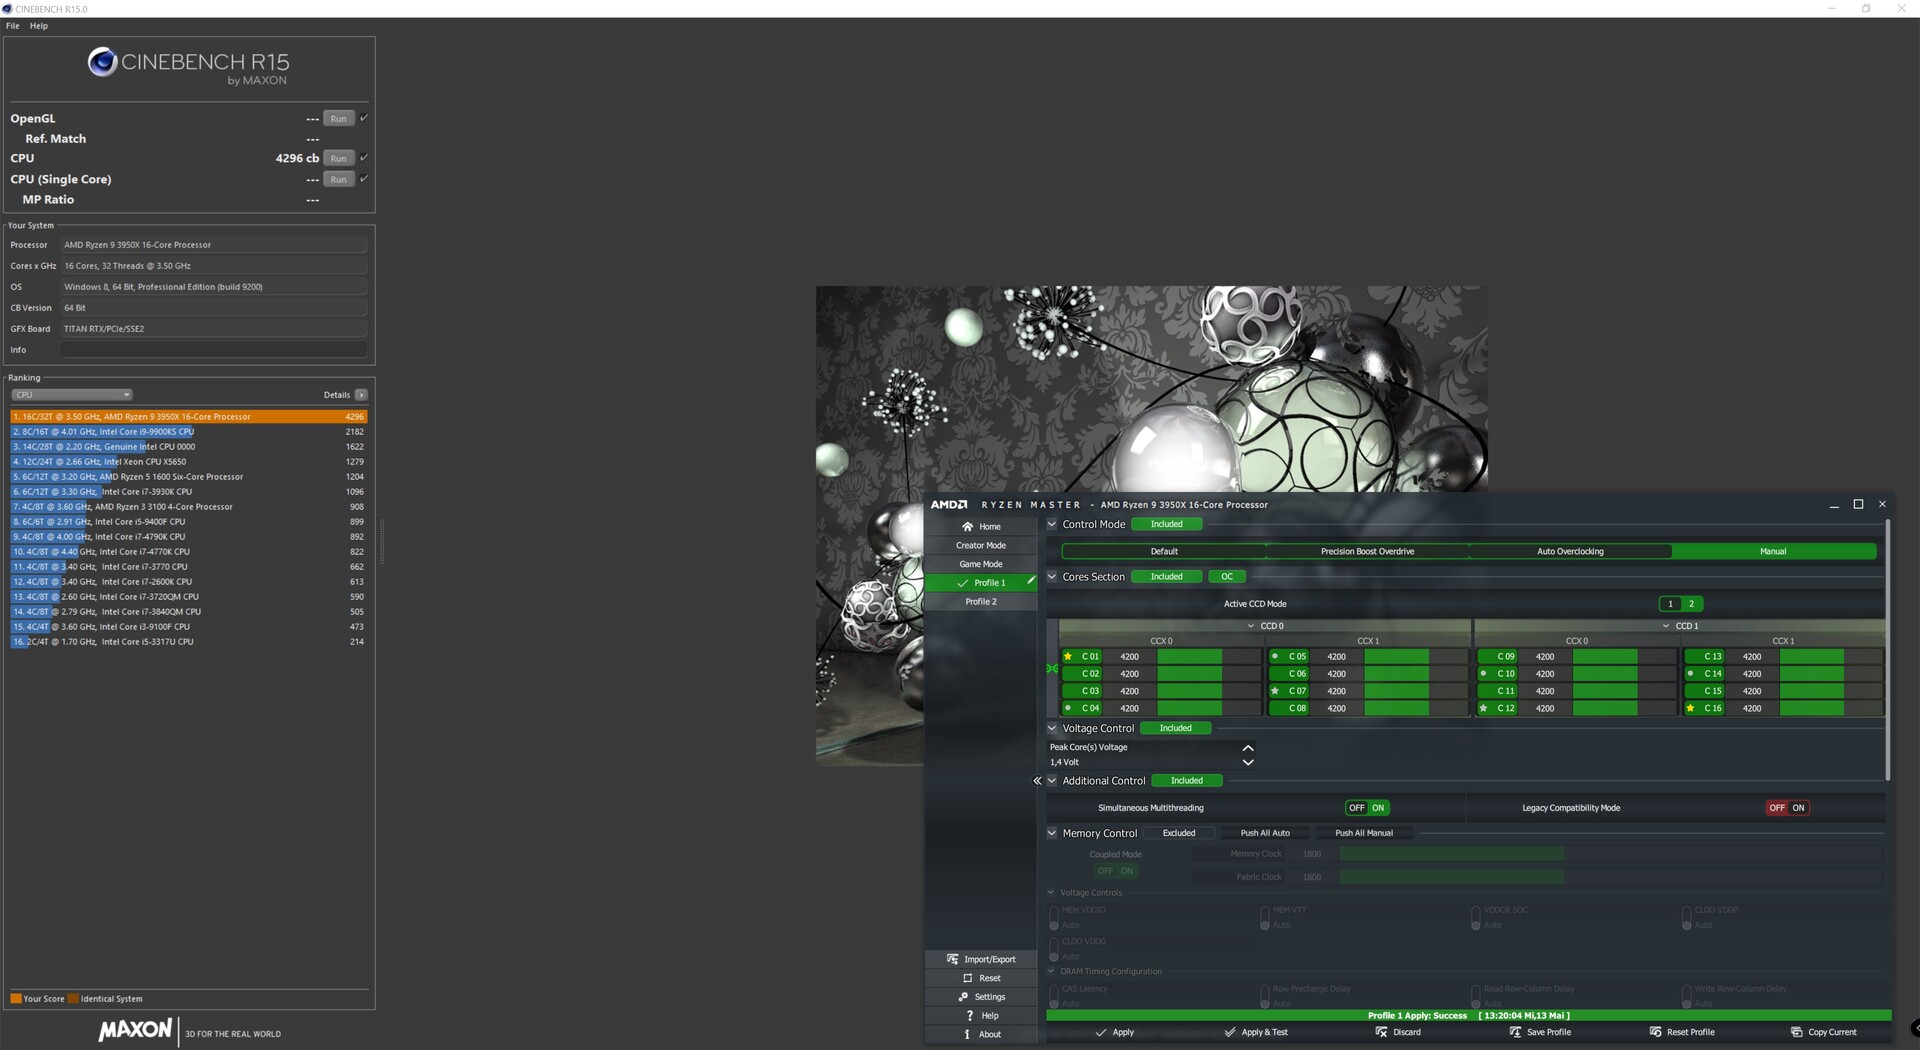Viewport: 1920px width, 1050px height.
Task: Click the About info icon
Action: tap(967, 1034)
